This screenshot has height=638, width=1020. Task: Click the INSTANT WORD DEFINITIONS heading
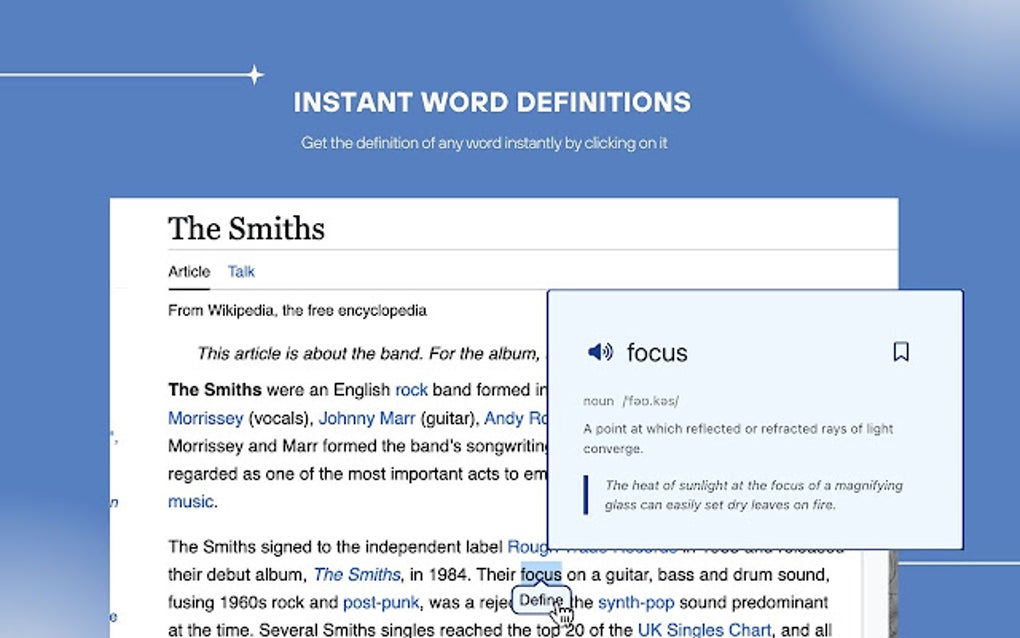492,102
